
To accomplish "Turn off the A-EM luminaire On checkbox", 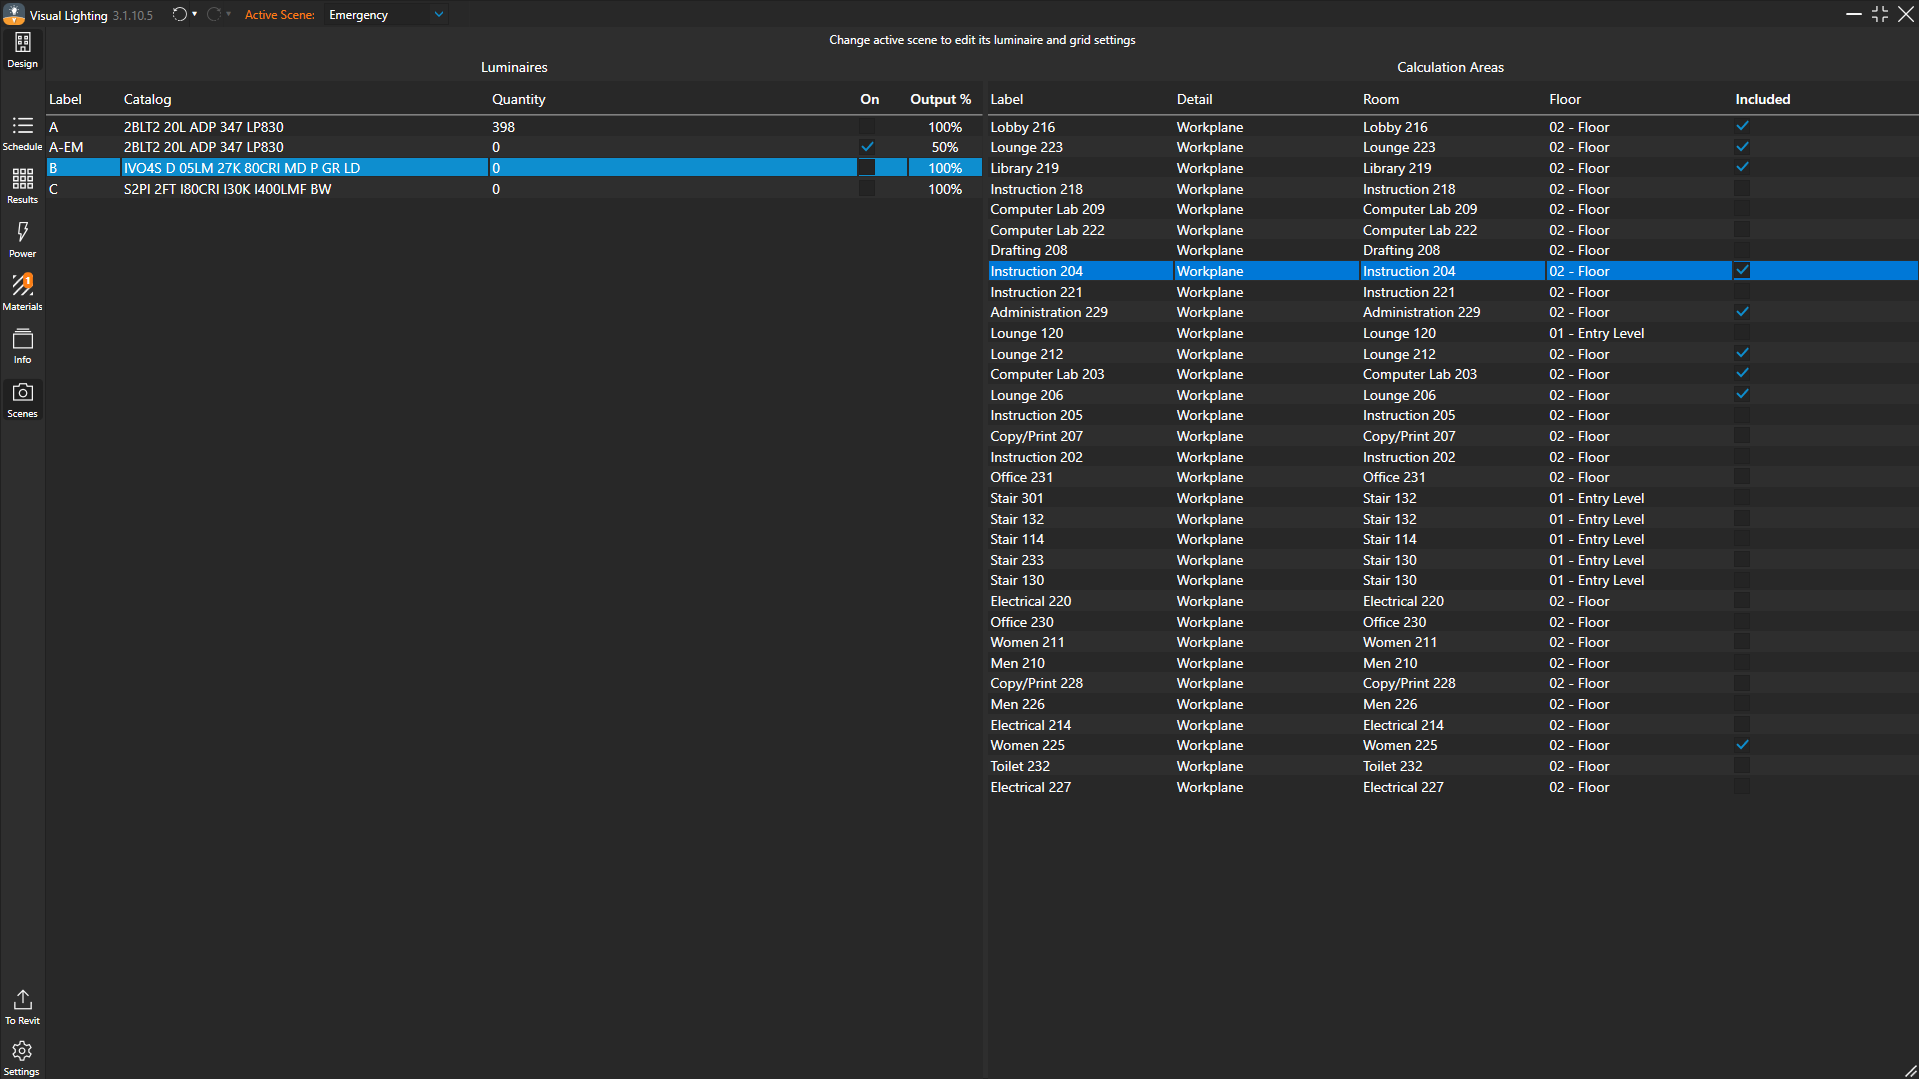I will (x=867, y=147).
